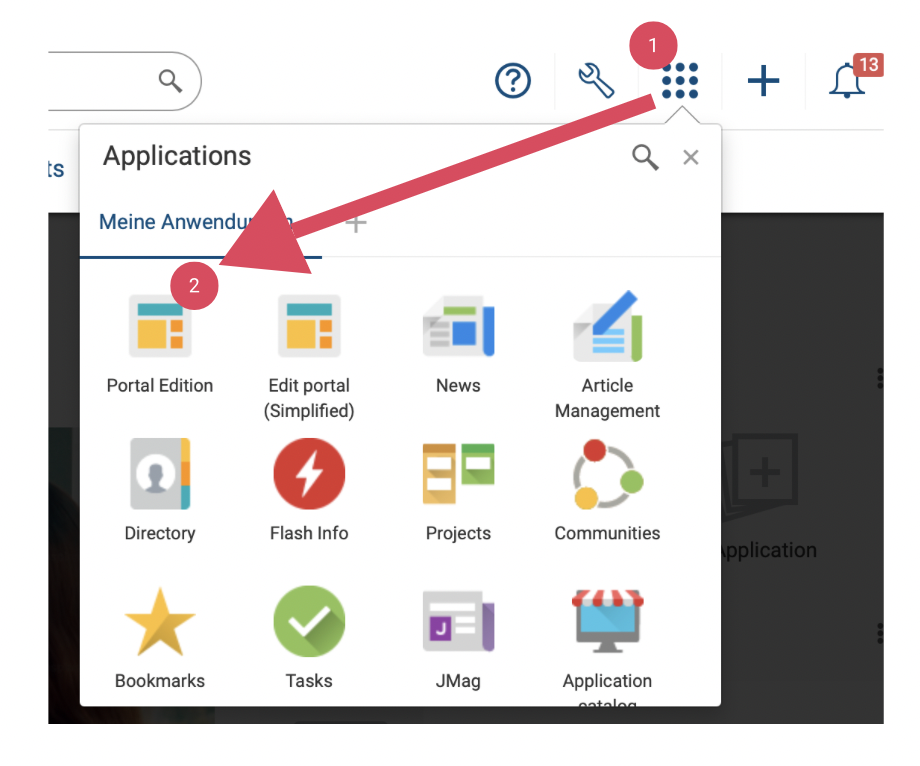Open the wrench administration menu
This screenshot has width=920, height=766.
click(597, 80)
